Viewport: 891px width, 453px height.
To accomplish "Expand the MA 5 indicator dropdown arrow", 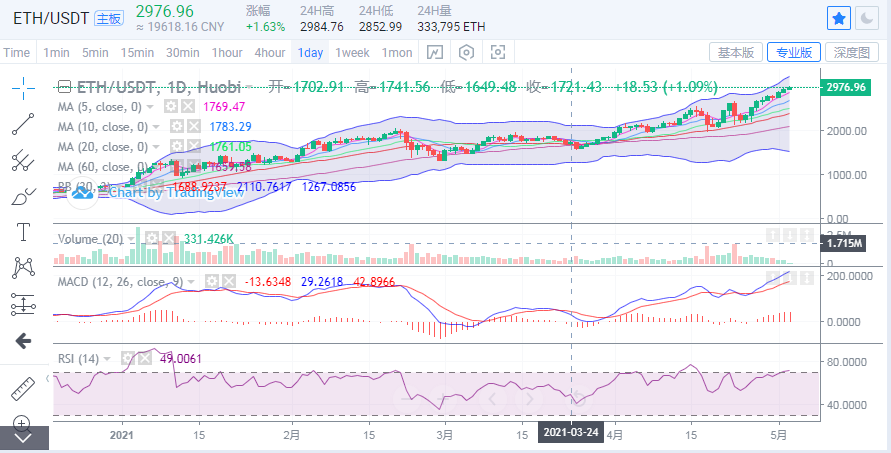I will [x=150, y=106].
